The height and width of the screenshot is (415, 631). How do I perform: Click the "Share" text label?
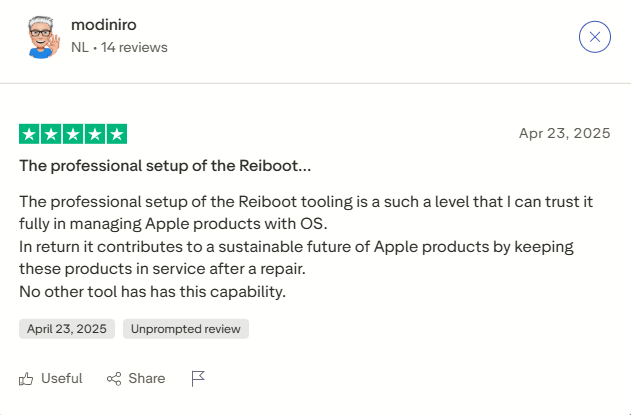[x=147, y=378]
